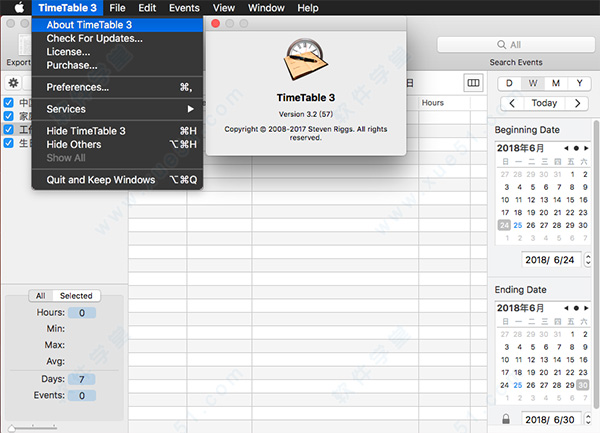The height and width of the screenshot is (433, 600).
Task: Switch statistics to Selected
Action: click(x=76, y=296)
